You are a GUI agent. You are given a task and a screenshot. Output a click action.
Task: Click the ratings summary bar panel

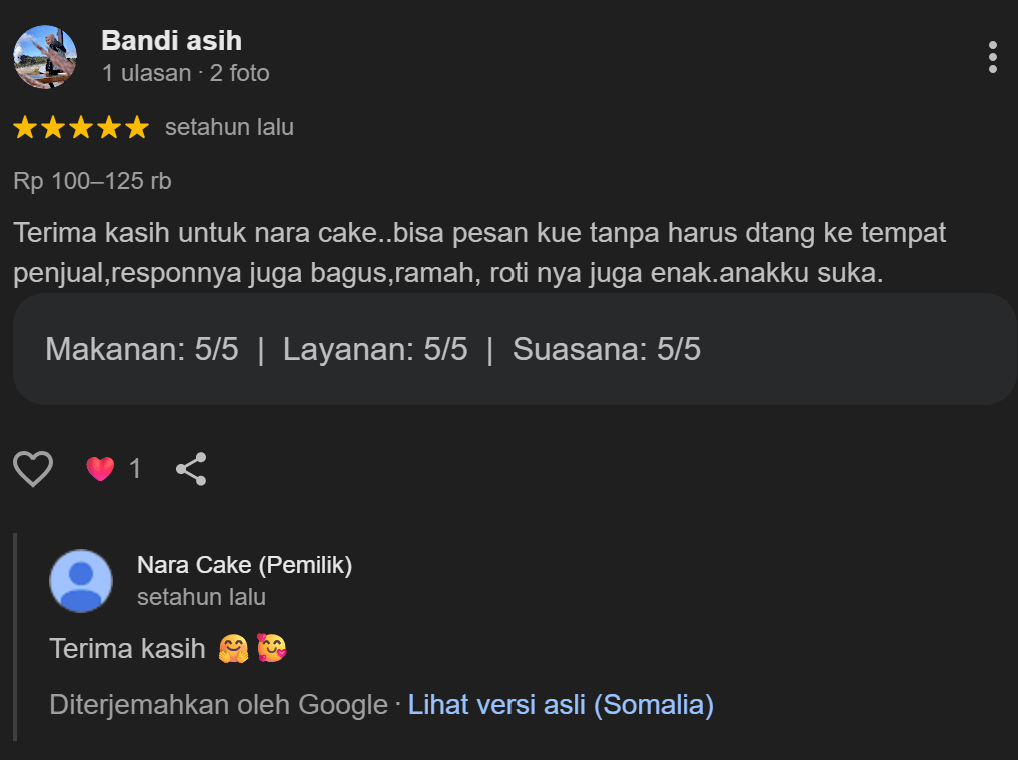[509, 350]
